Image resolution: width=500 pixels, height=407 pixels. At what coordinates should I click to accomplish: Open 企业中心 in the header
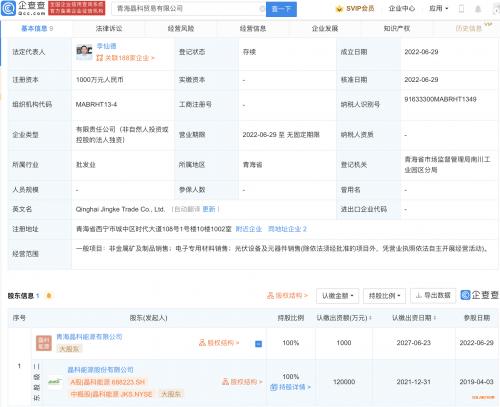click(x=401, y=9)
